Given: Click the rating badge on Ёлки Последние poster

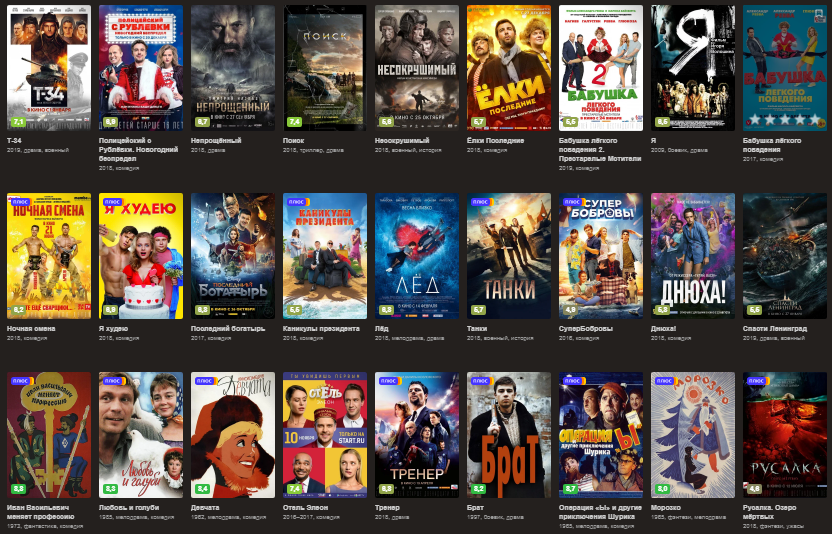Looking at the screenshot, I should (479, 122).
